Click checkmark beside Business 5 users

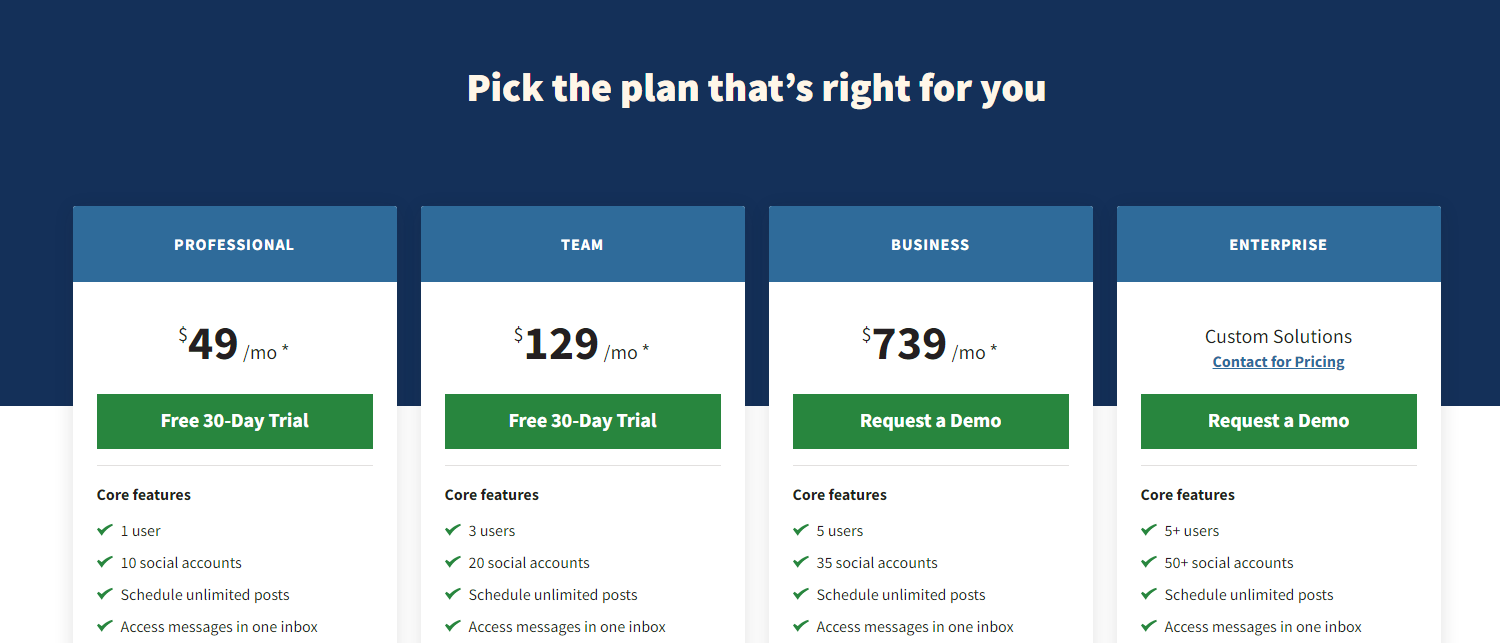coord(800,530)
